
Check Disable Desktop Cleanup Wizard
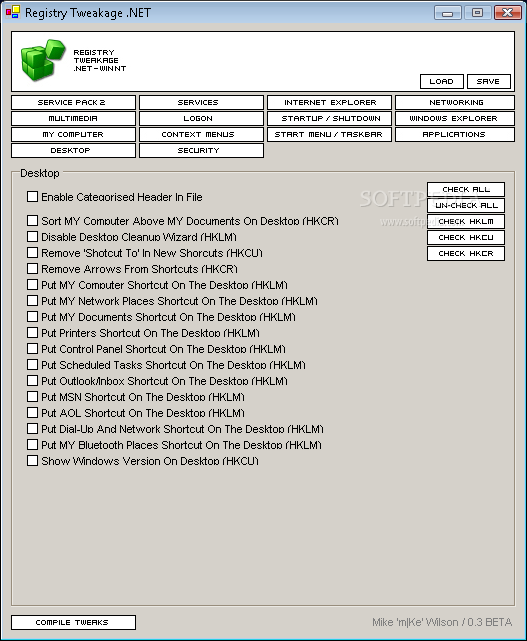pyautogui.click(x=32, y=237)
